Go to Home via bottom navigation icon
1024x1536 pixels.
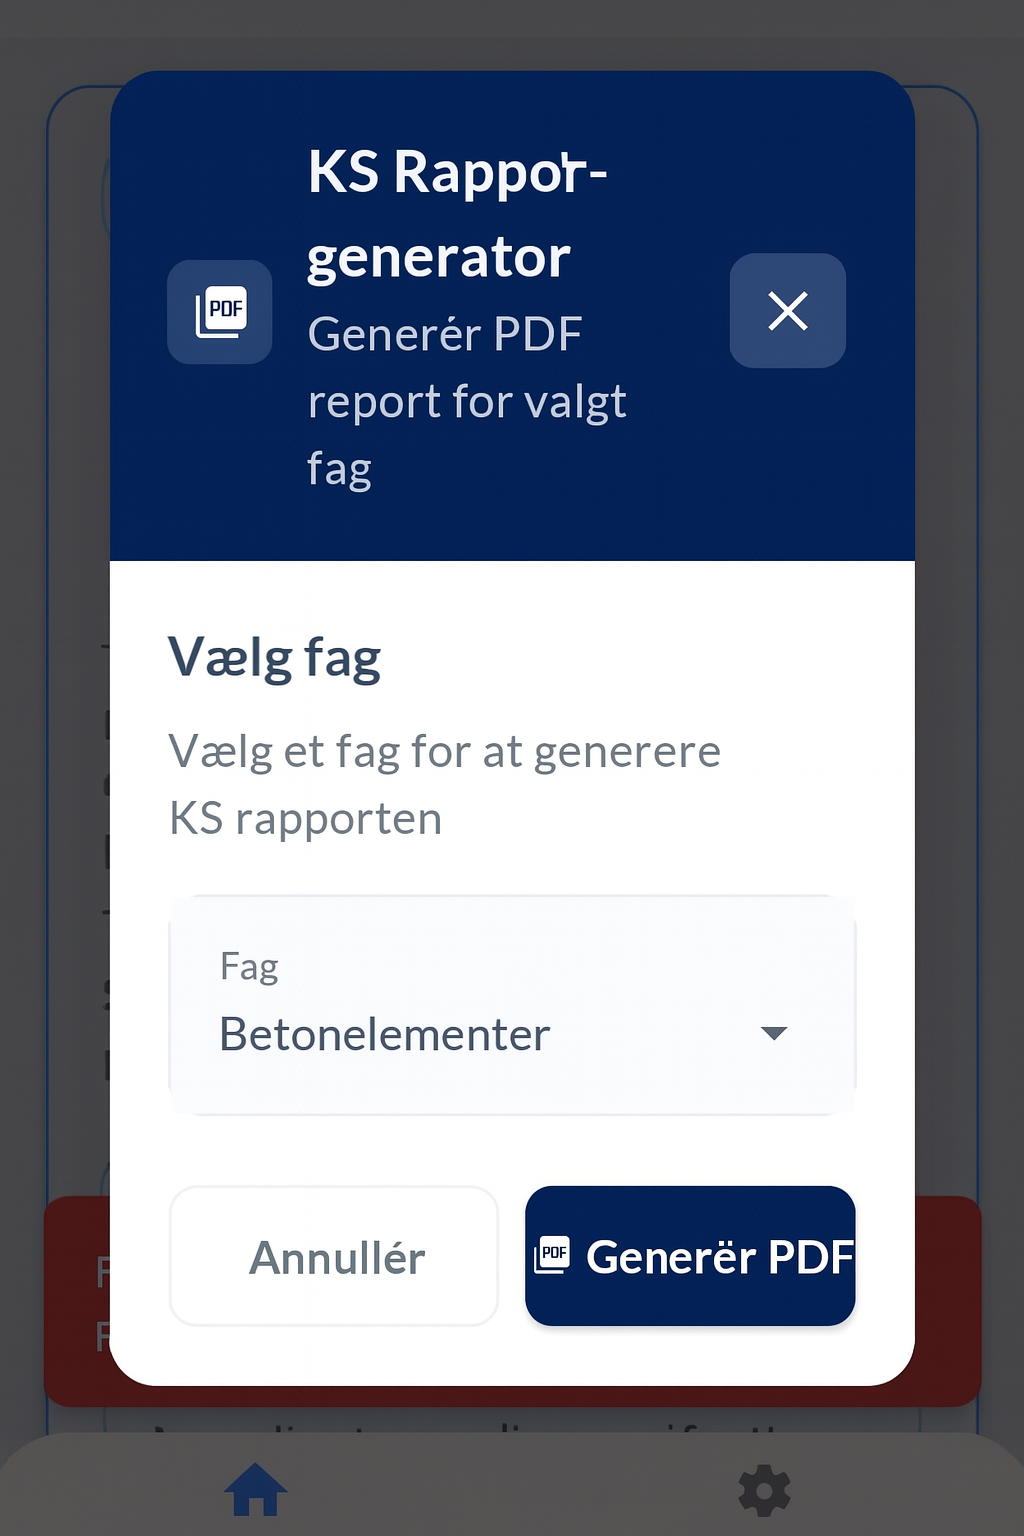coord(256,1490)
